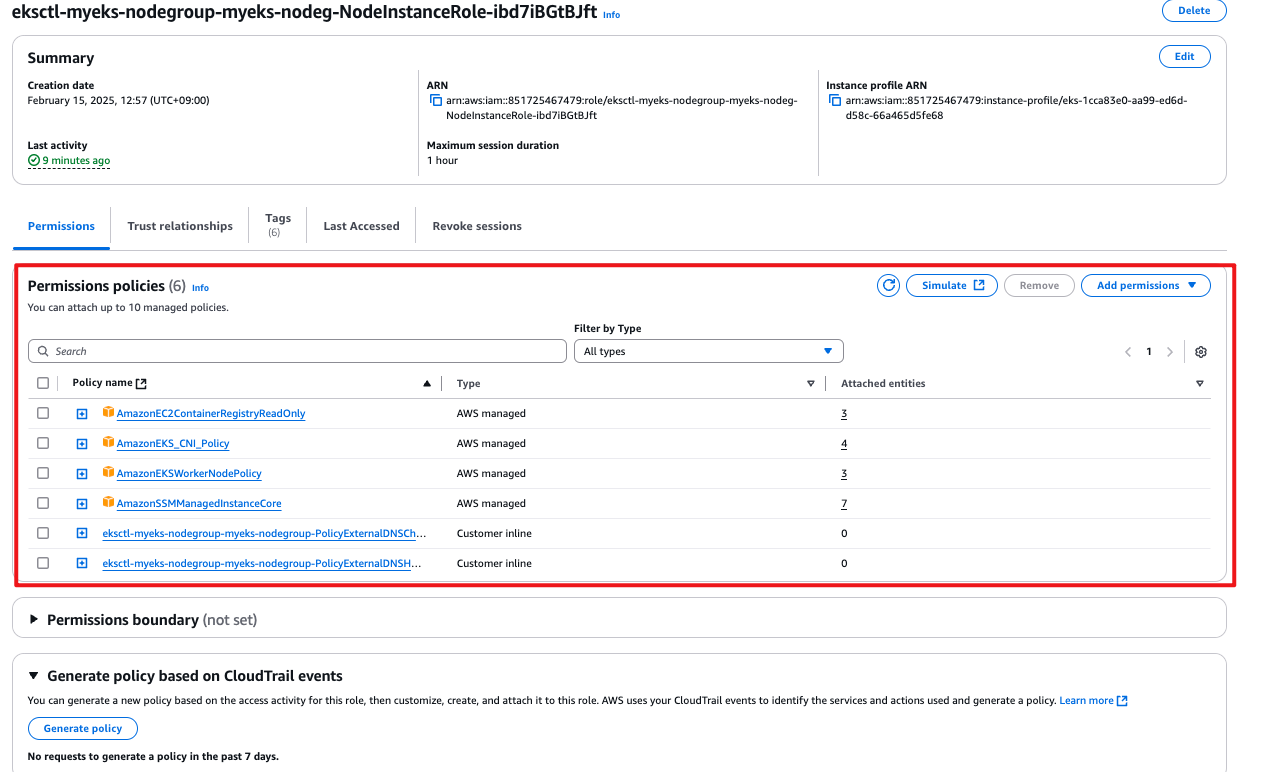Sort the Type column
This screenshot has width=1288, height=772.
[x=811, y=383]
